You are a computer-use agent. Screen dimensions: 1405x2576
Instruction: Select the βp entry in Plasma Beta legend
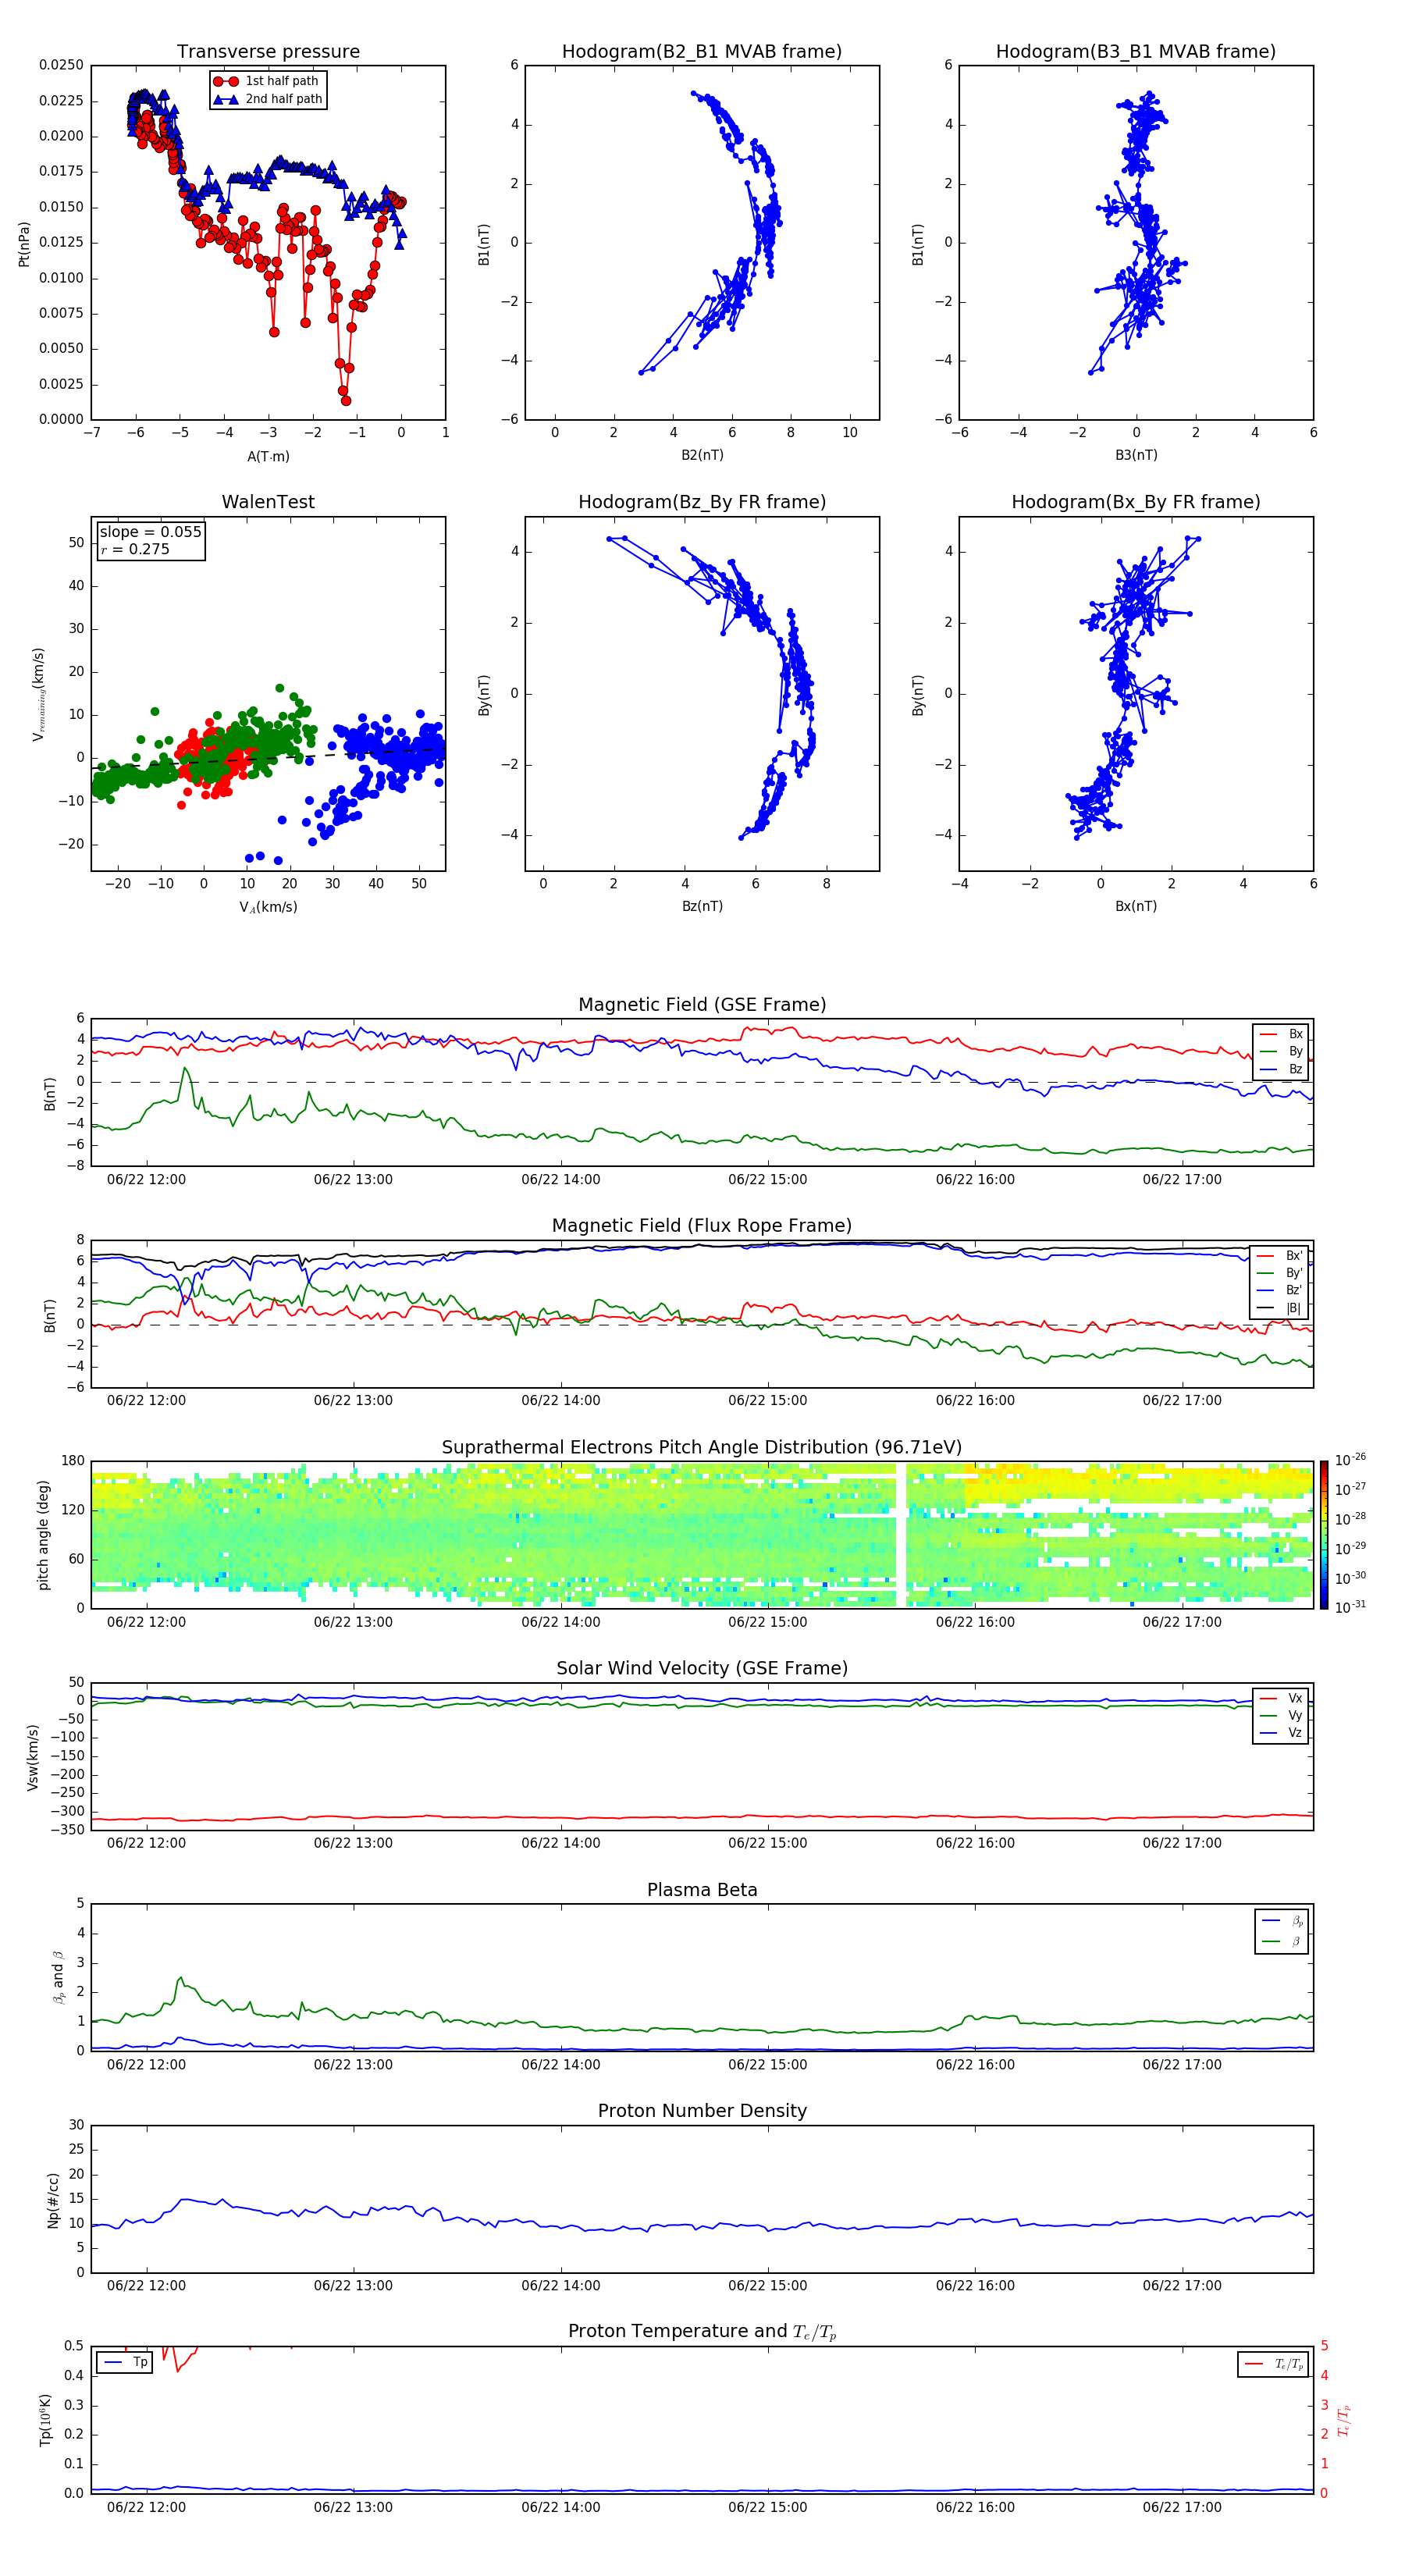click(x=1283, y=1921)
